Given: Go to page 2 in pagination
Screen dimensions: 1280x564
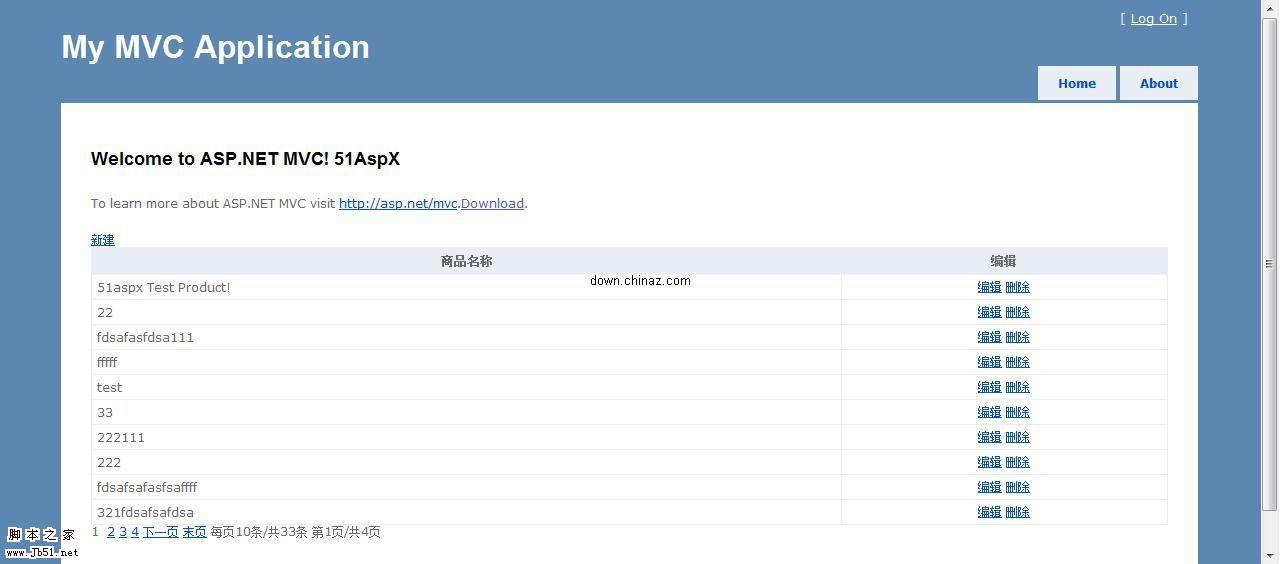Looking at the screenshot, I should (111, 532).
